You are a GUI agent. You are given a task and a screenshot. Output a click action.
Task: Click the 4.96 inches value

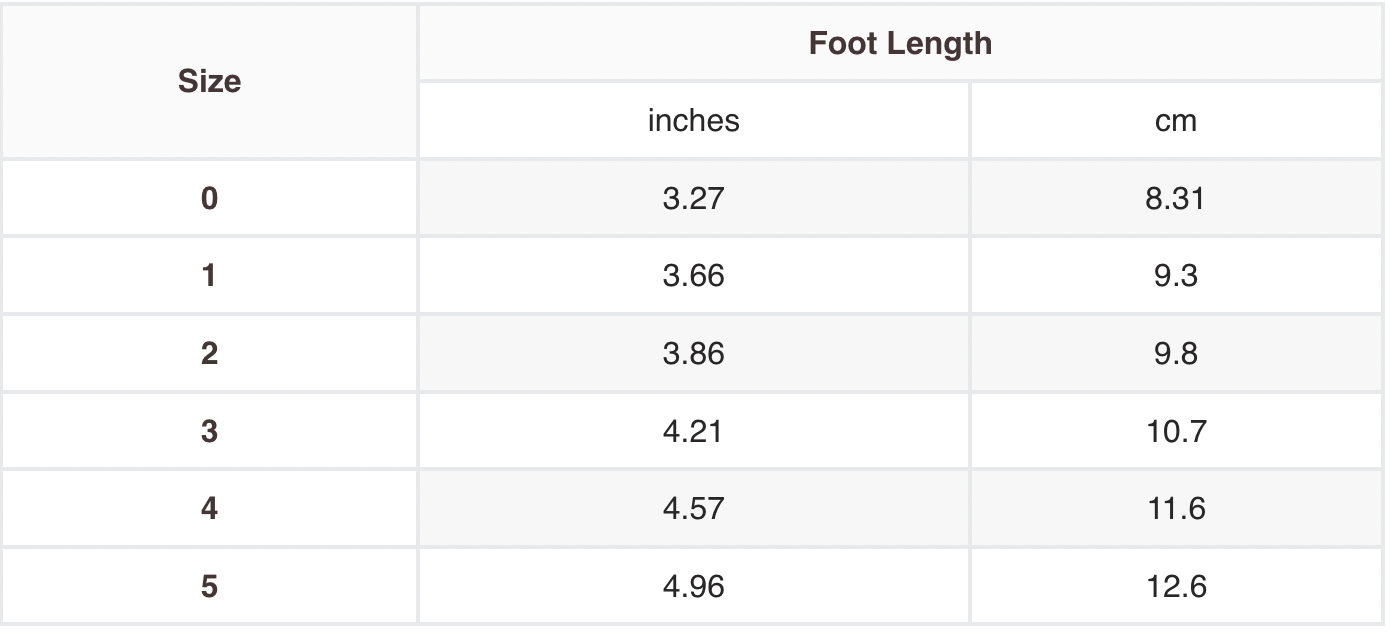tap(693, 586)
